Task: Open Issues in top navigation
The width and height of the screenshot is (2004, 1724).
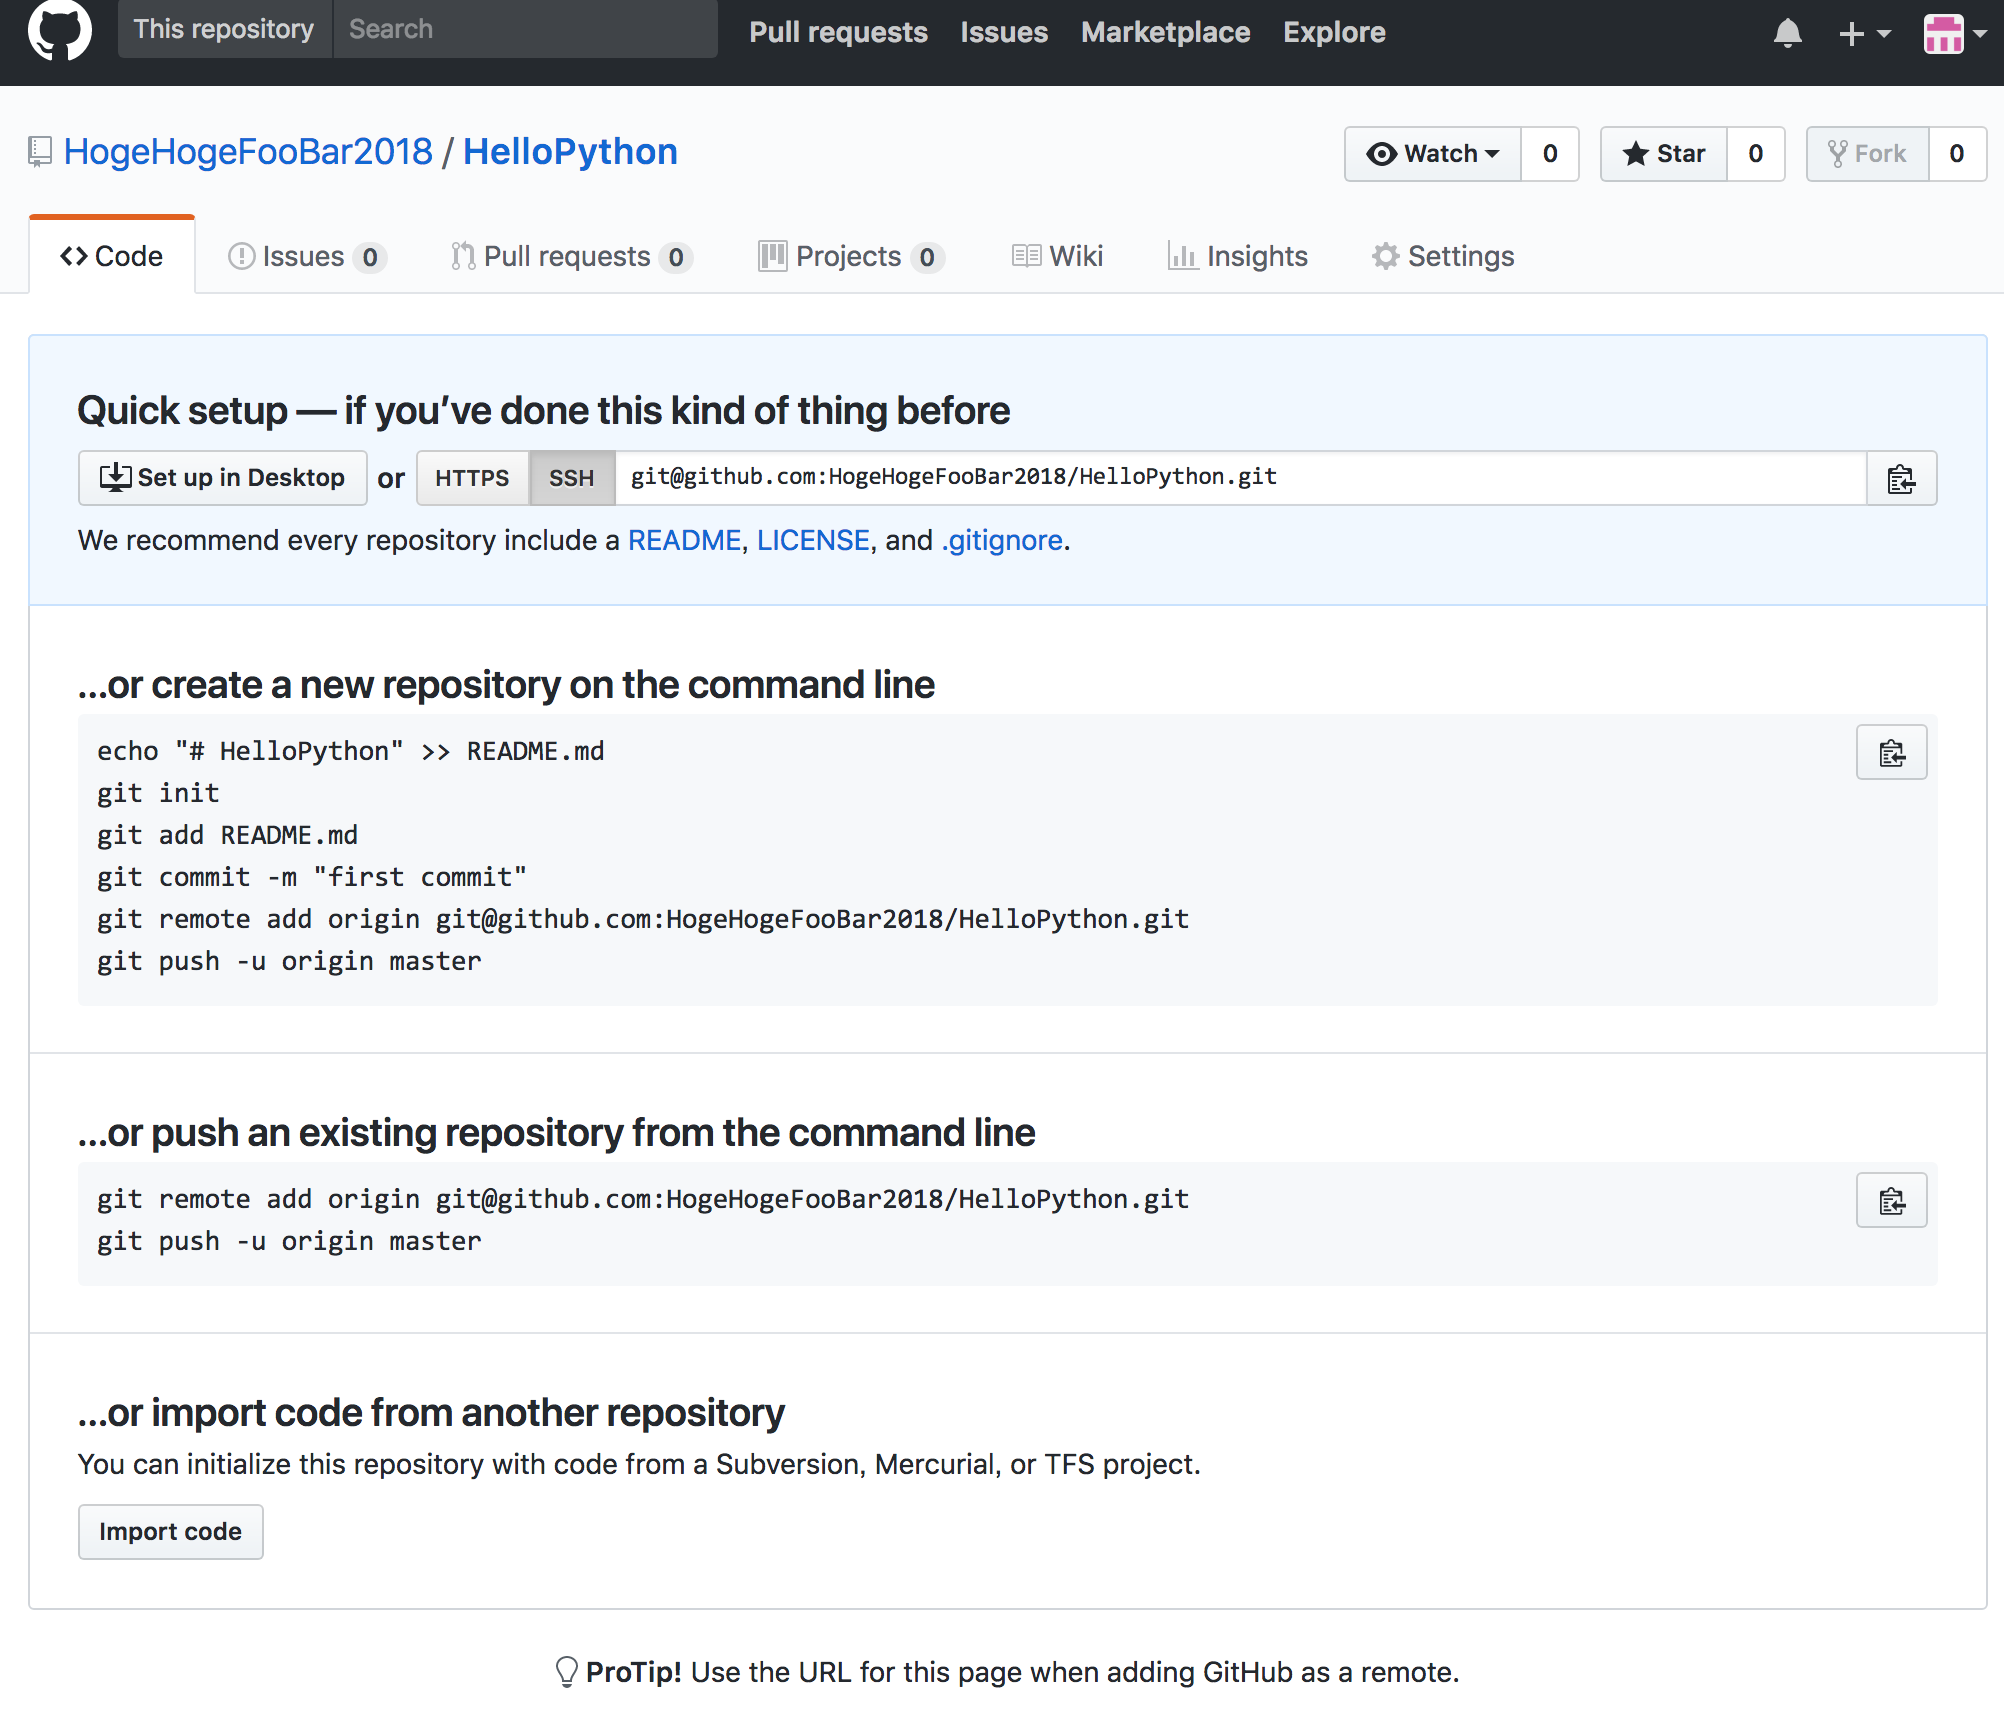Action: [x=1004, y=32]
